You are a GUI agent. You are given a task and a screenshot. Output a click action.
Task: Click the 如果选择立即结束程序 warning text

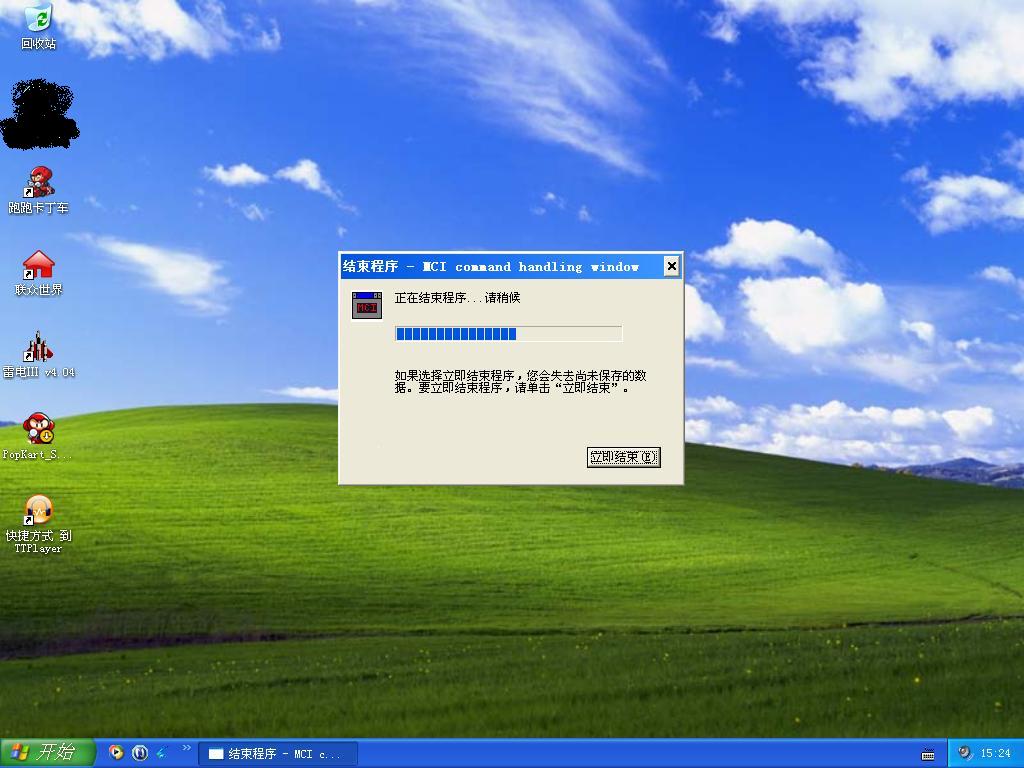[x=520, y=381]
